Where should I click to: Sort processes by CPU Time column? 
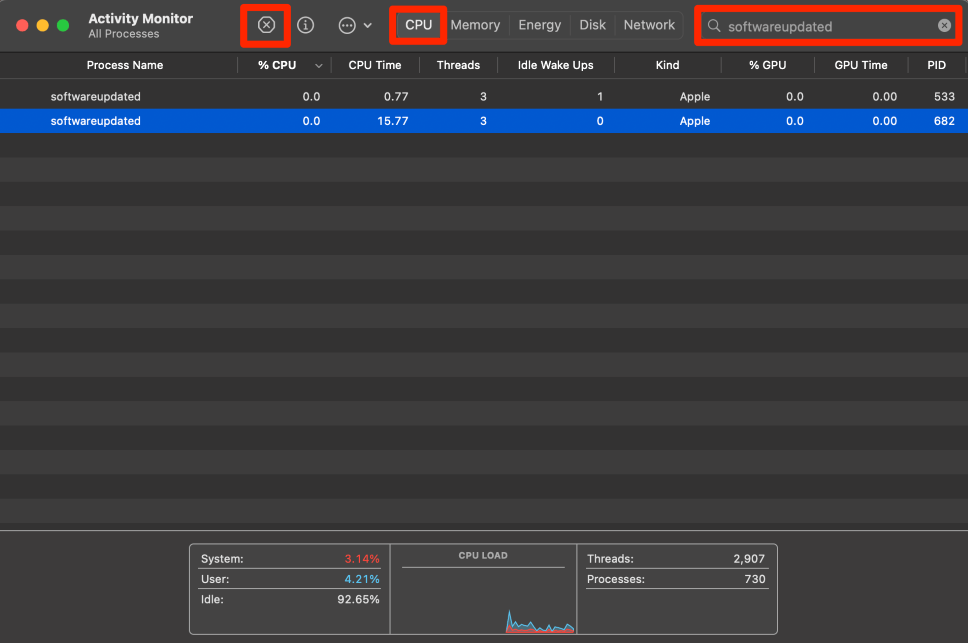pyautogui.click(x=374, y=65)
